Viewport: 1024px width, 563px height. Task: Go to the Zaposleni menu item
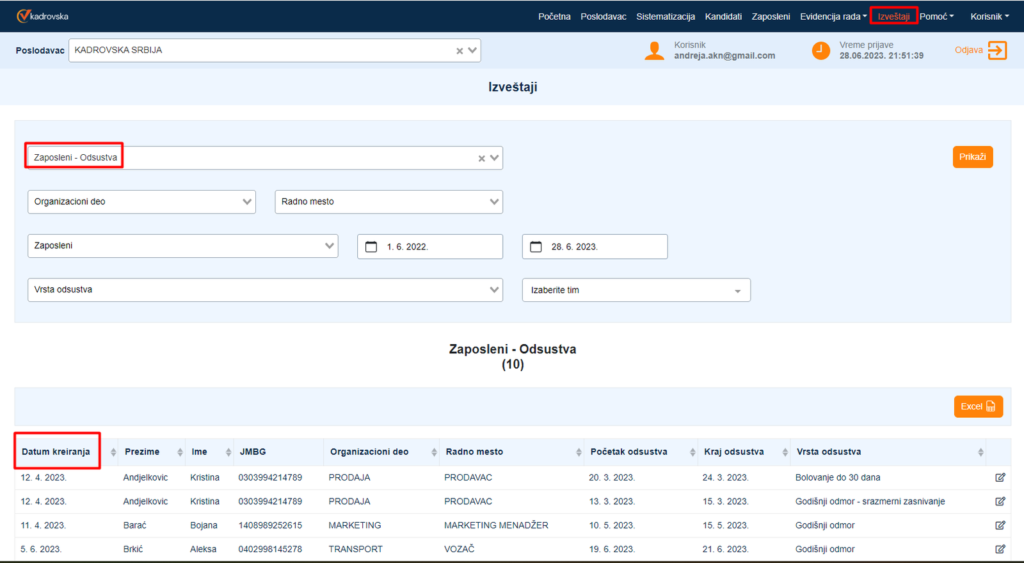770,16
